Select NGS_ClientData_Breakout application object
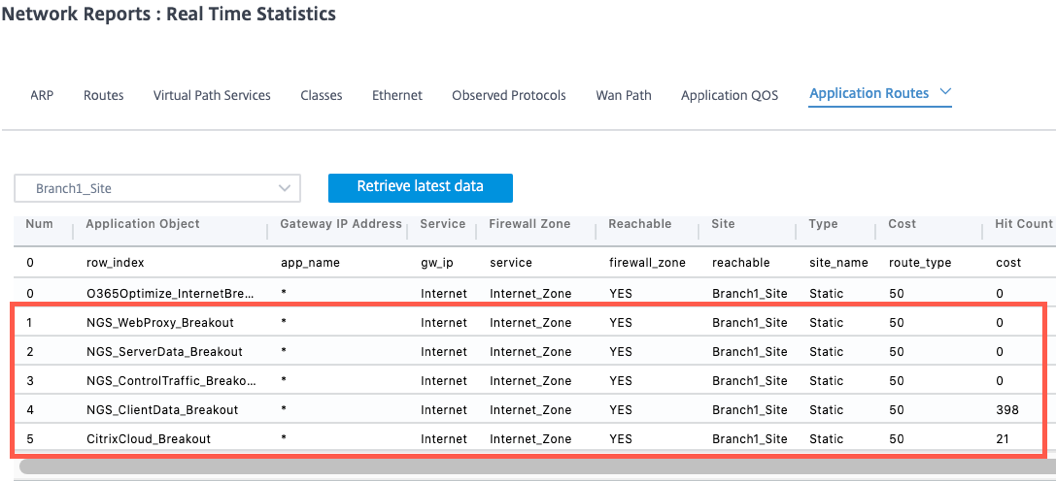 tap(162, 410)
